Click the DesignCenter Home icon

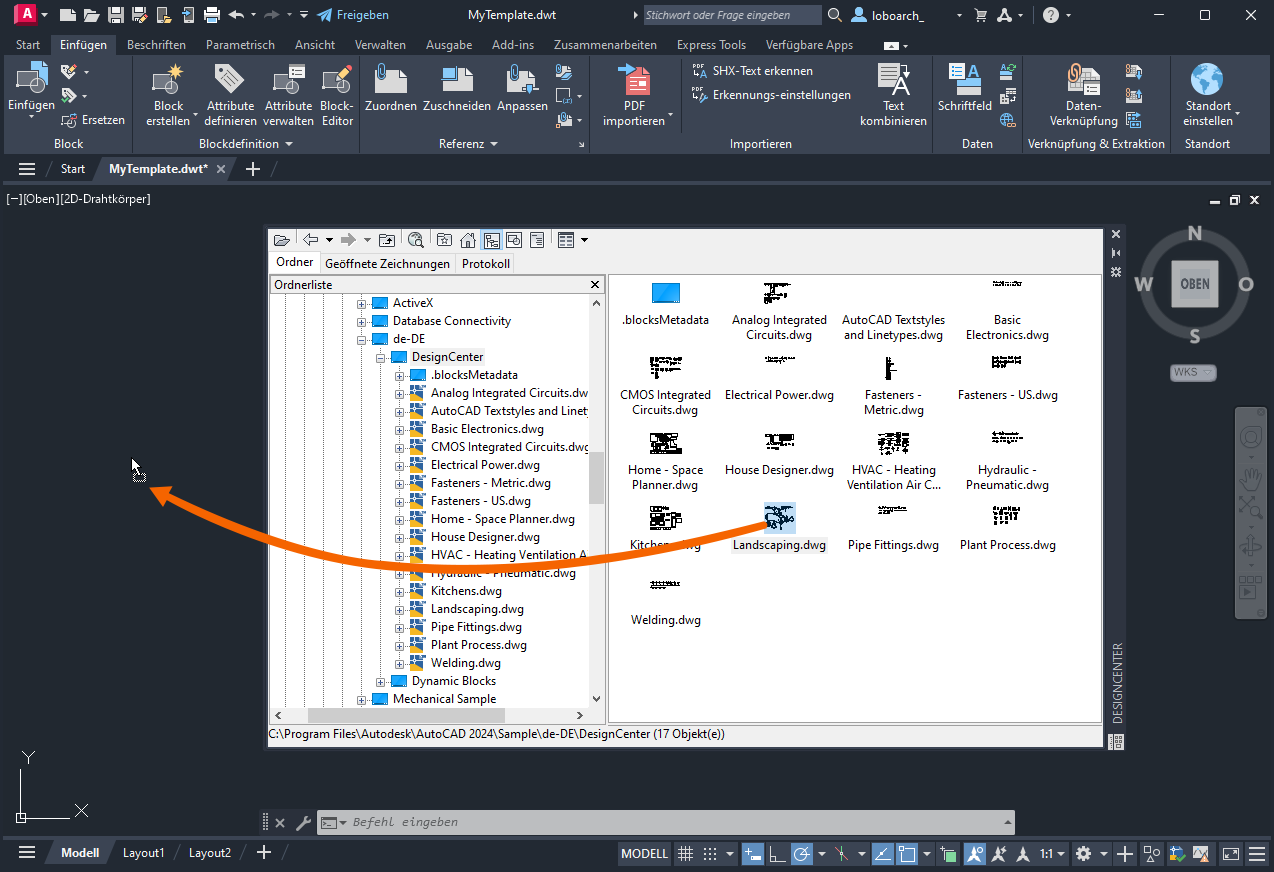[467, 240]
